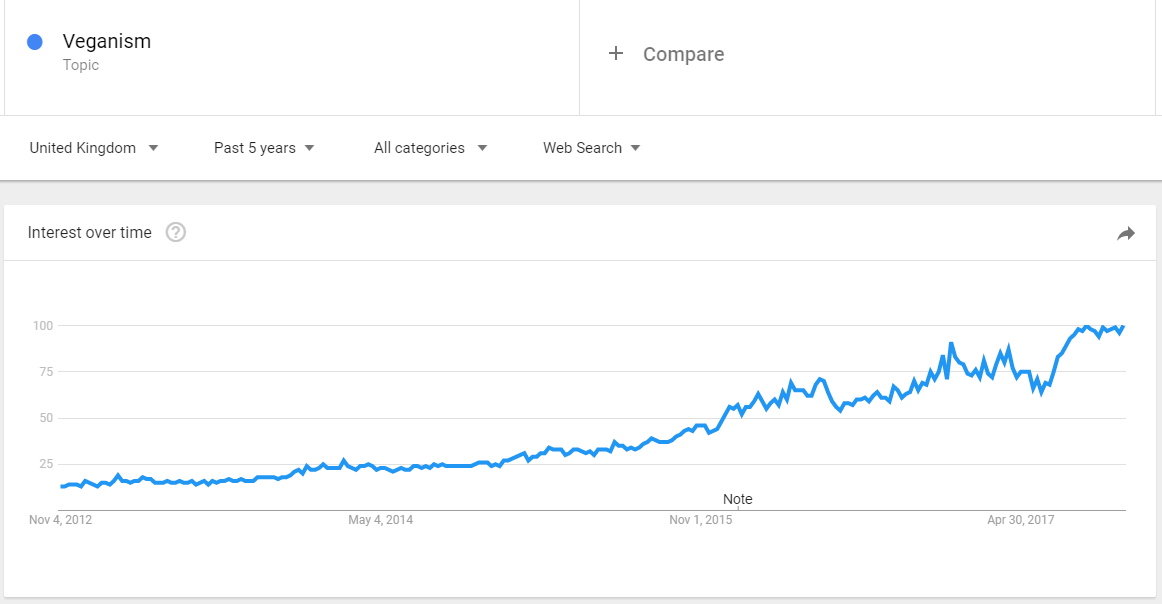Click the 50 value on the y-axis

[x=45, y=418]
